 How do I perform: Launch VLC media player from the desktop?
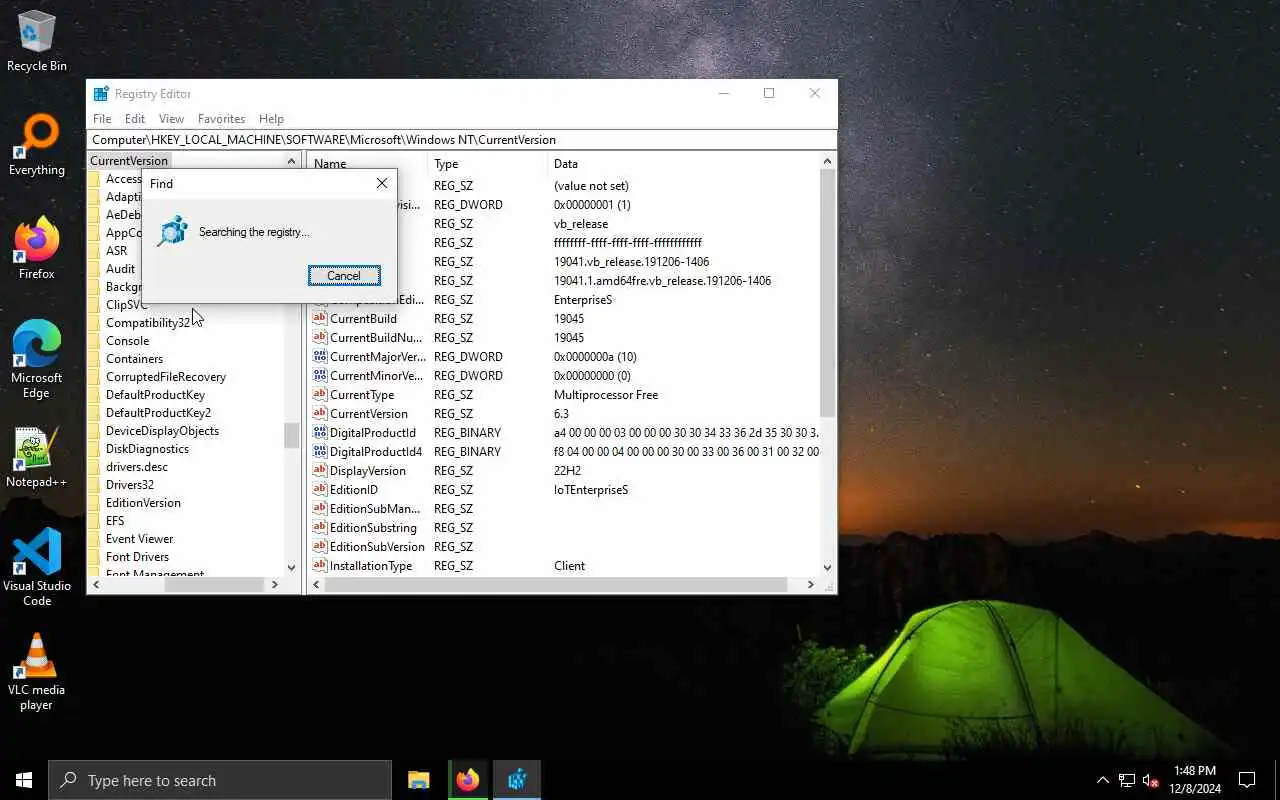click(x=37, y=672)
